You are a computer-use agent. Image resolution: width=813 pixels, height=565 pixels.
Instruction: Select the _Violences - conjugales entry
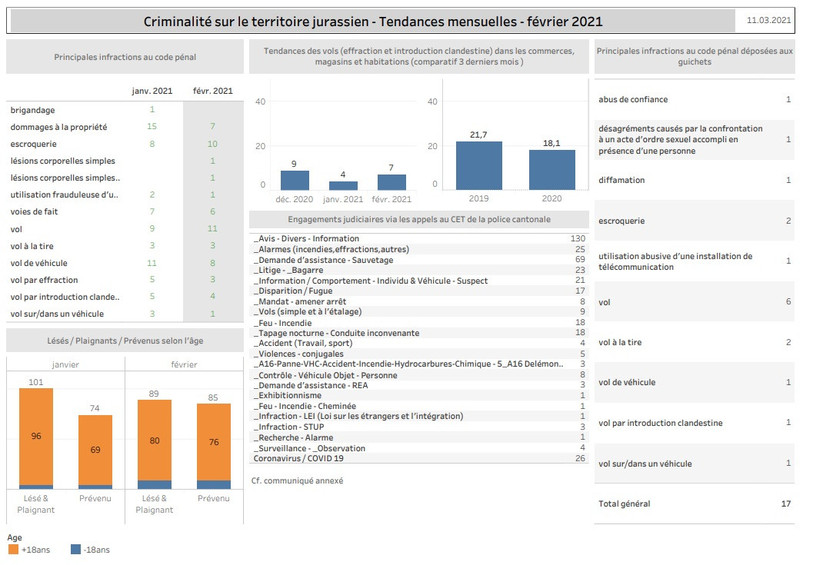click(x=419, y=354)
